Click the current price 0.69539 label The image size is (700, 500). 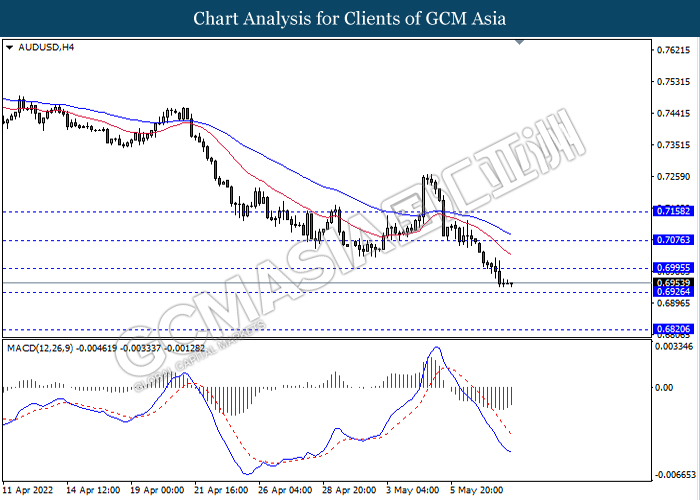click(673, 283)
